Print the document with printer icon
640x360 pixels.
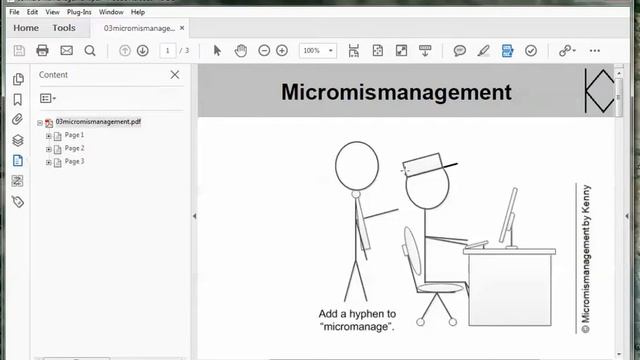click(42, 51)
